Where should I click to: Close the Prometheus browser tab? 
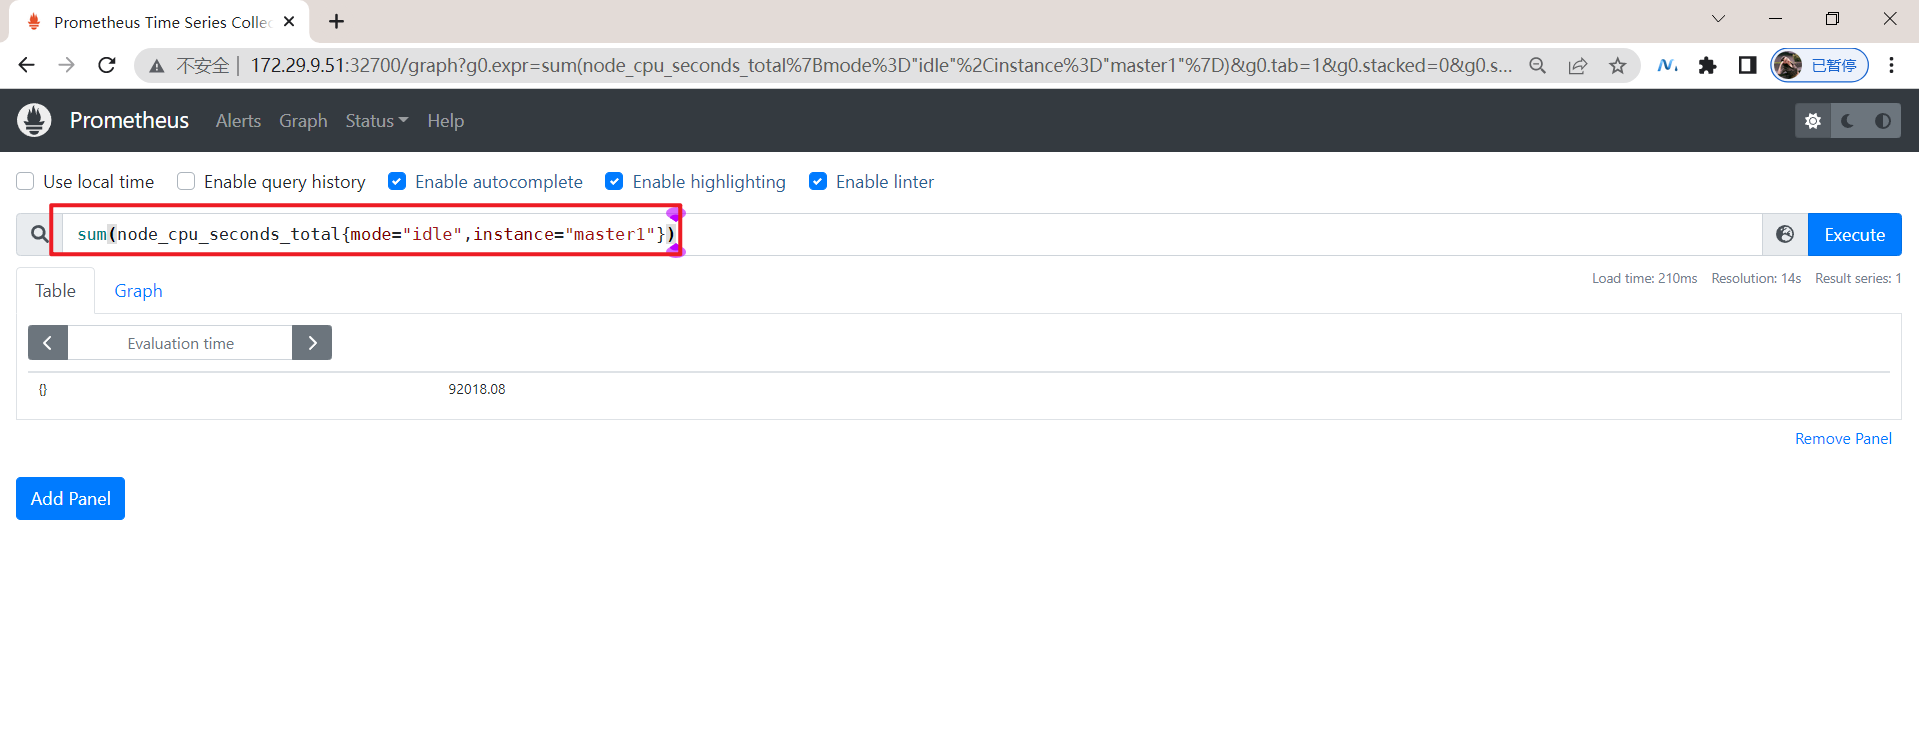[x=289, y=21]
